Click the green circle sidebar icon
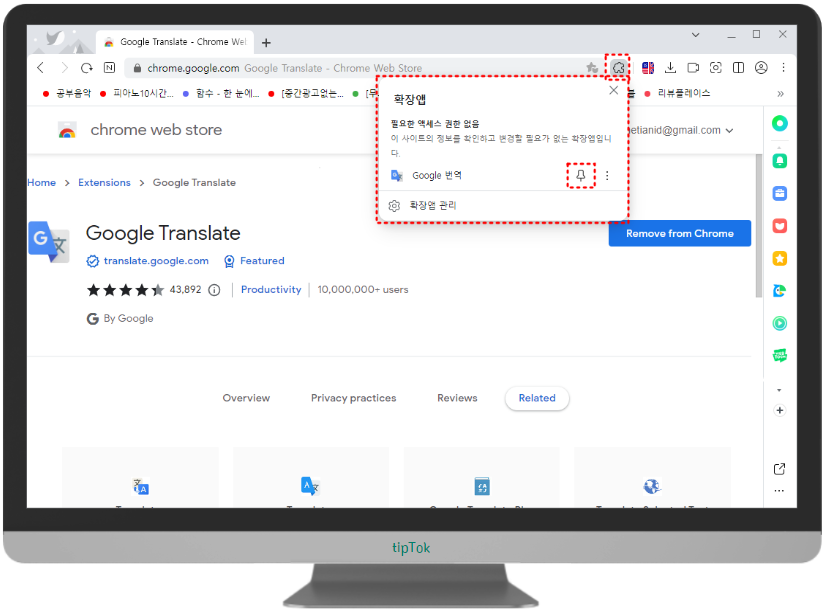The height and width of the screenshot is (610, 826). point(780,123)
